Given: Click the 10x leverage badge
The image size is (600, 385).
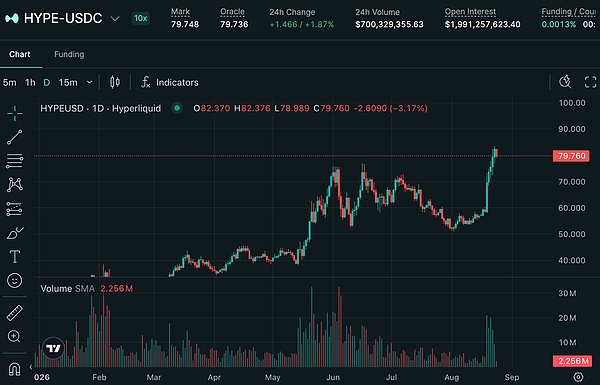Looking at the screenshot, I should coord(140,18).
